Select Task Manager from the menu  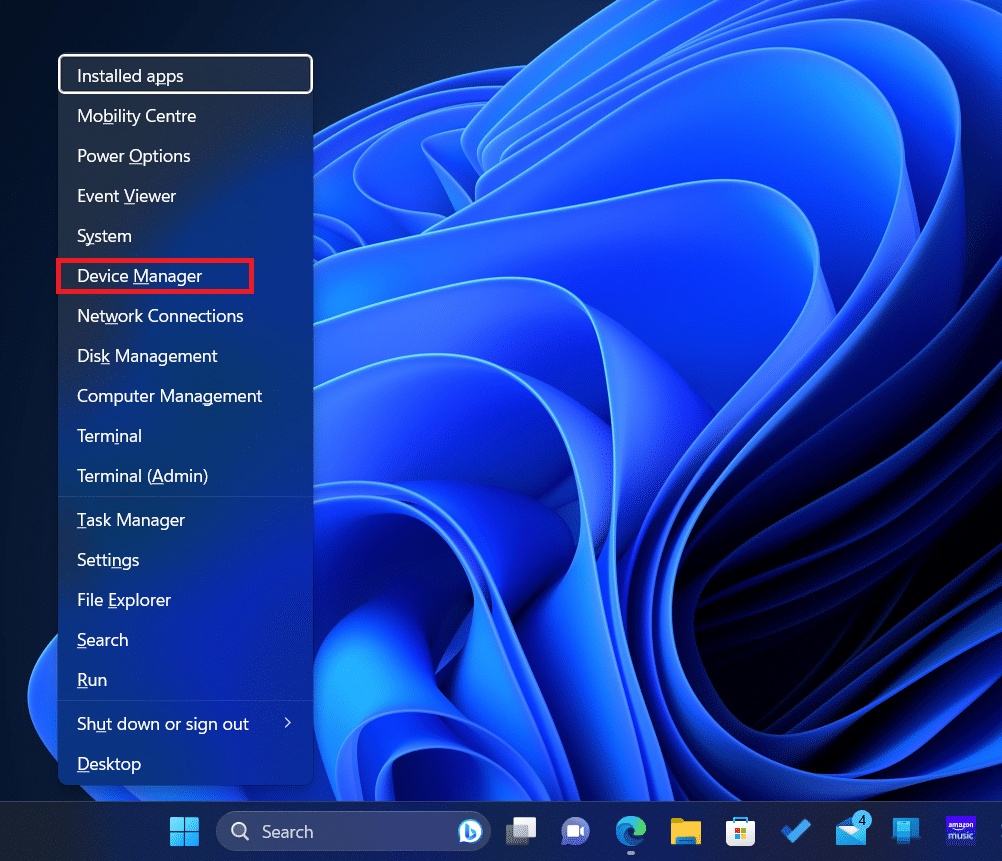tap(130, 520)
